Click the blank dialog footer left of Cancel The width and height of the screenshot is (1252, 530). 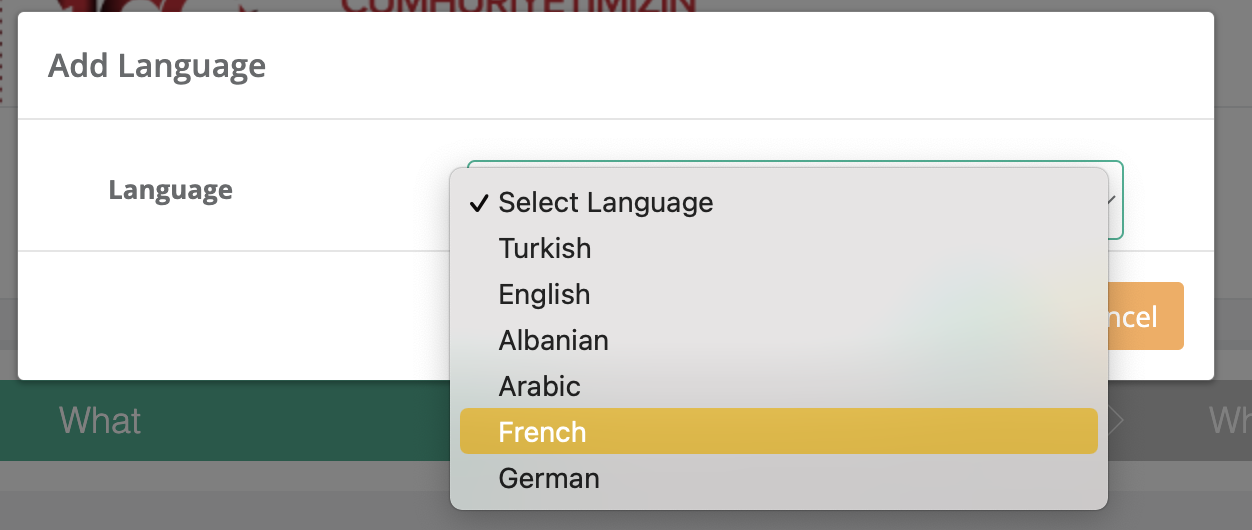pos(230,315)
